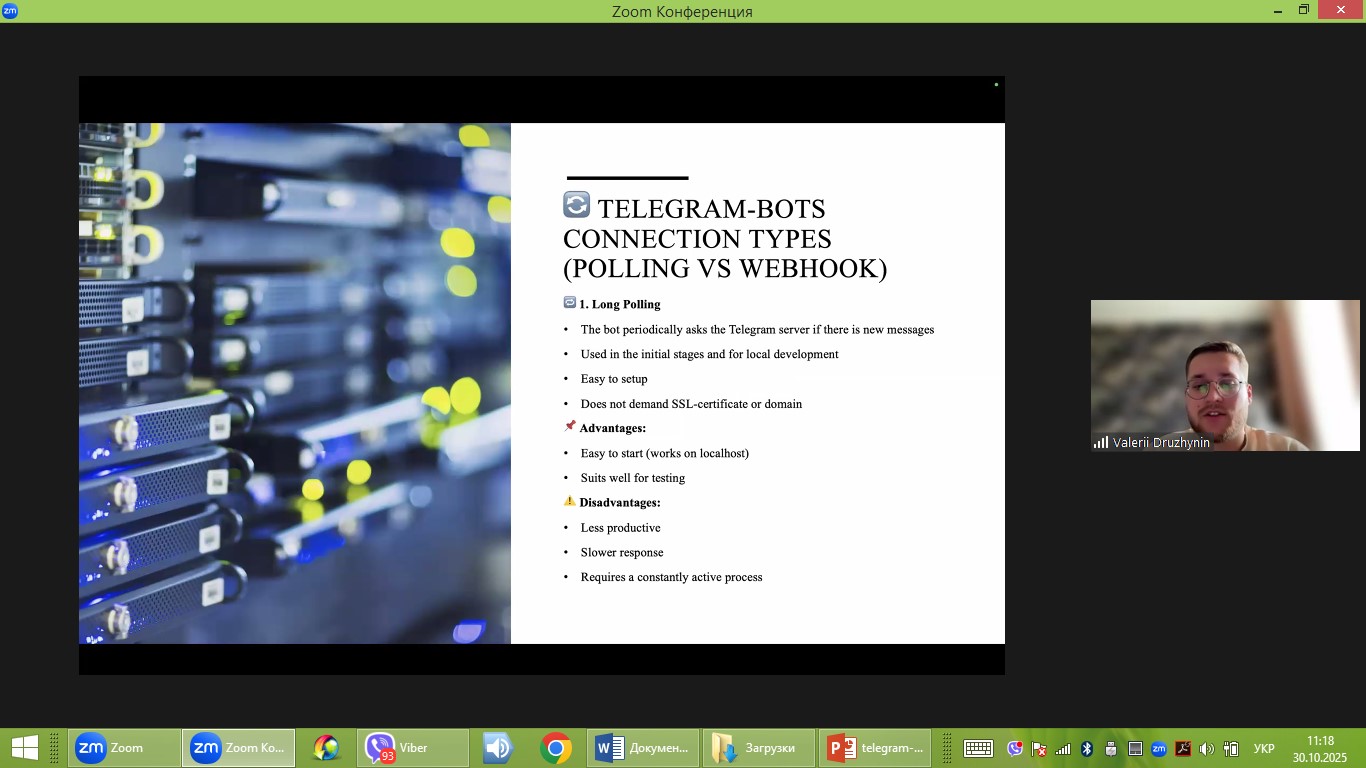Open the Zoom logo menu in title bar
1366x768 pixels.
coord(10,11)
